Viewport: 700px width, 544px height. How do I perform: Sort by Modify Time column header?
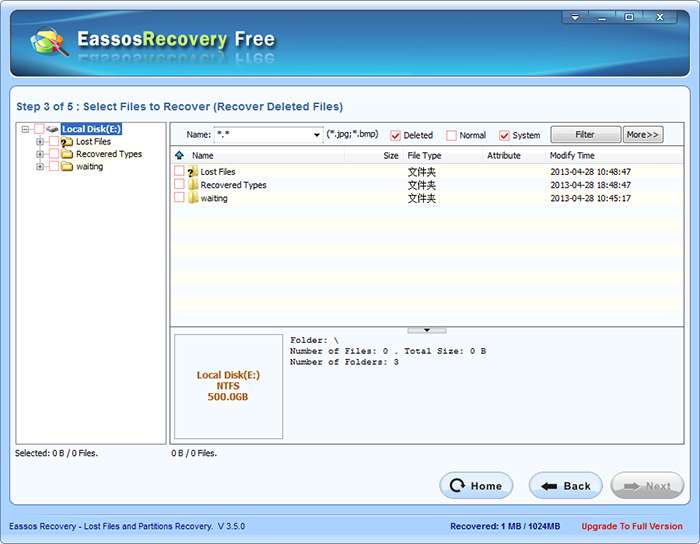572,155
